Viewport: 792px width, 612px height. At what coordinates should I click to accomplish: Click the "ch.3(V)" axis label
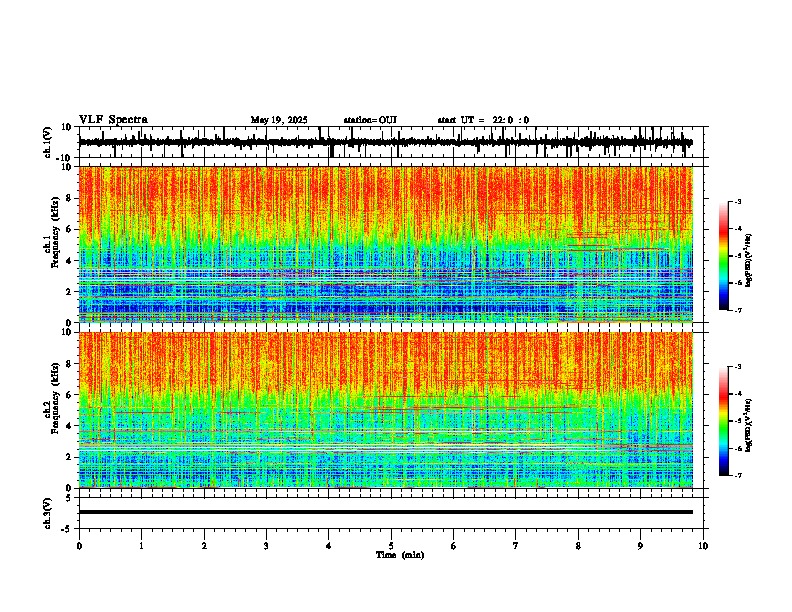48,513
